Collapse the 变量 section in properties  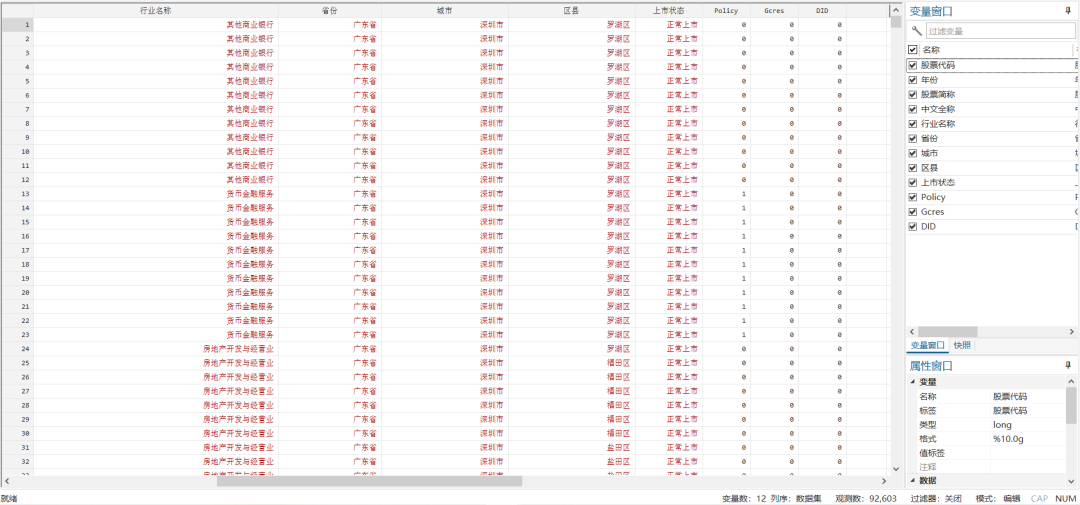point(913,382)
